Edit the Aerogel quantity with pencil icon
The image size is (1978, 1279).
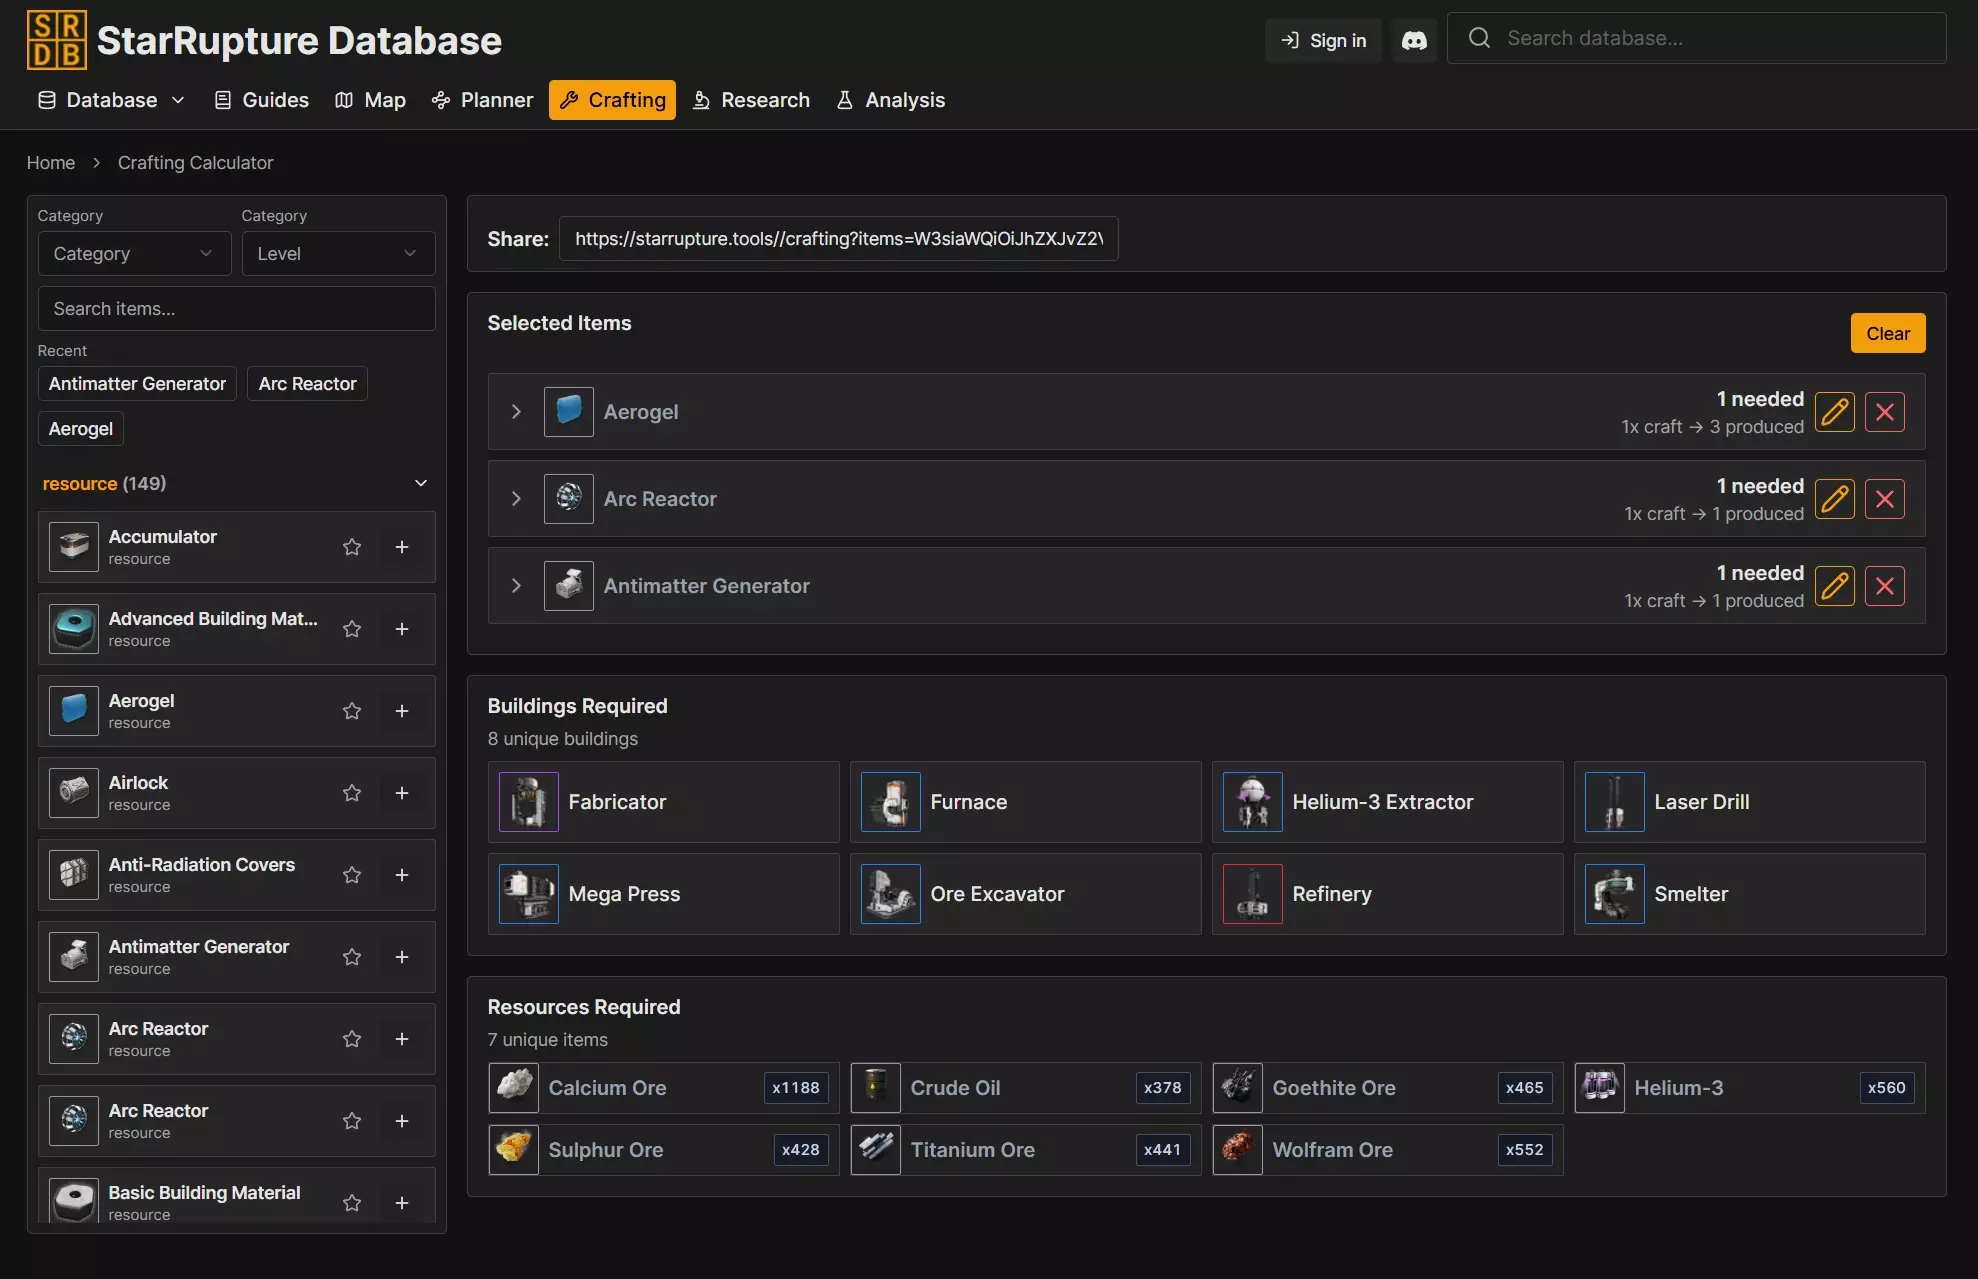(1834, 412)
